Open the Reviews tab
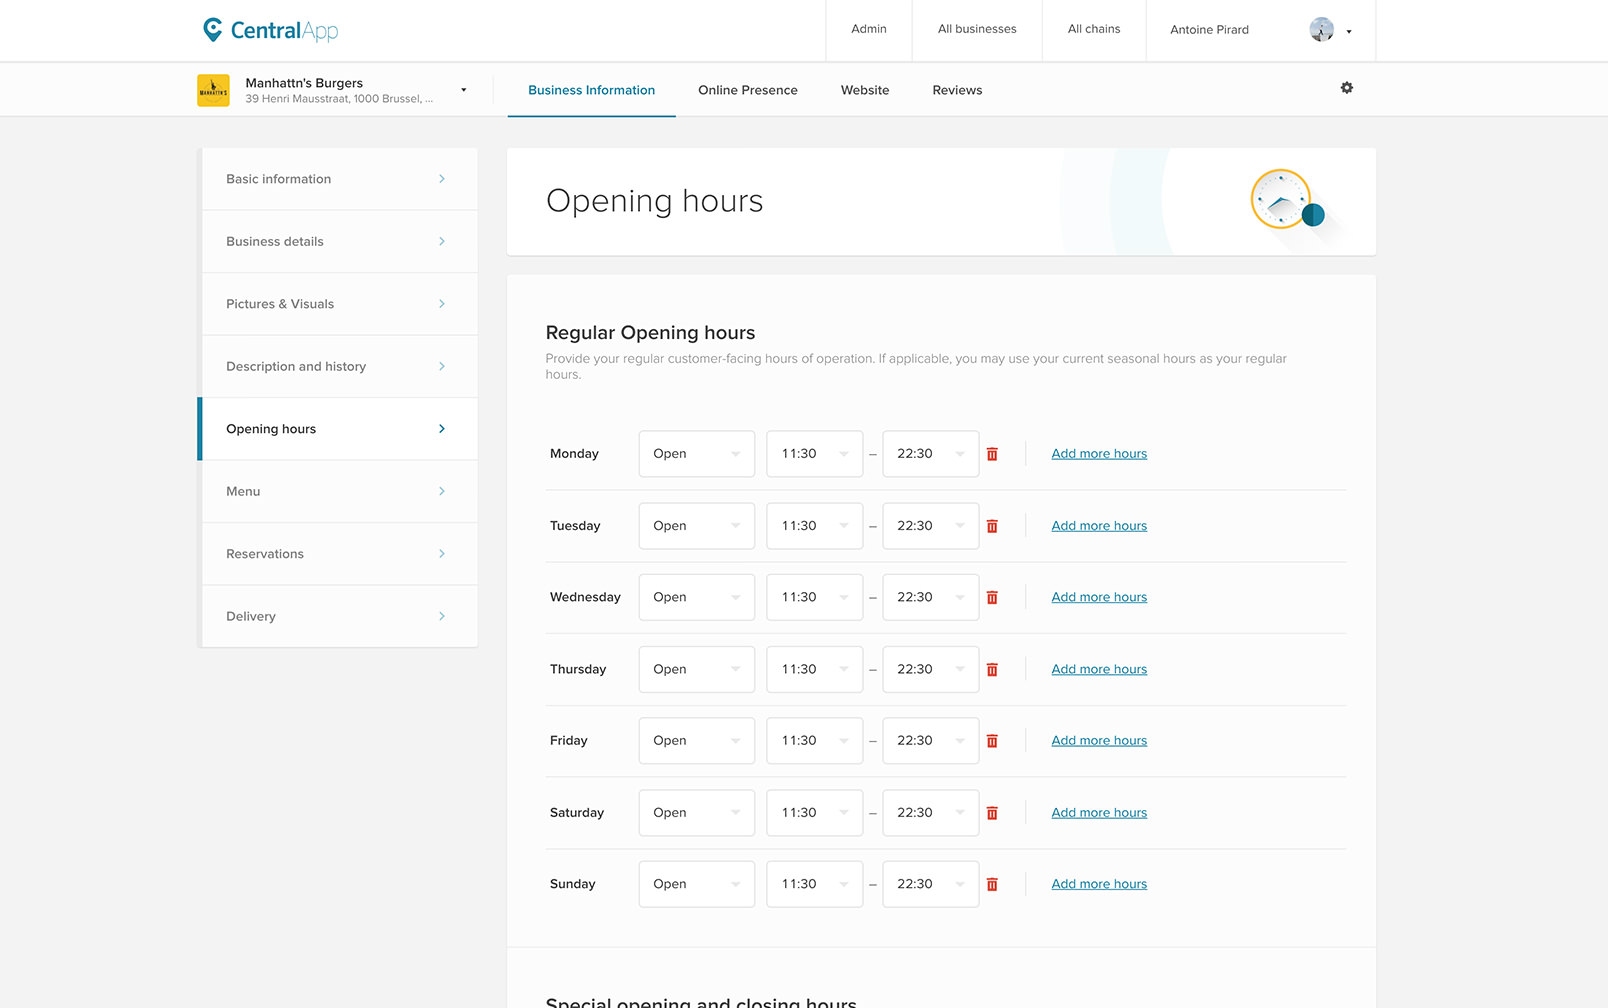This screenshot has width=1608, height=1008. (x=957, y=90)
